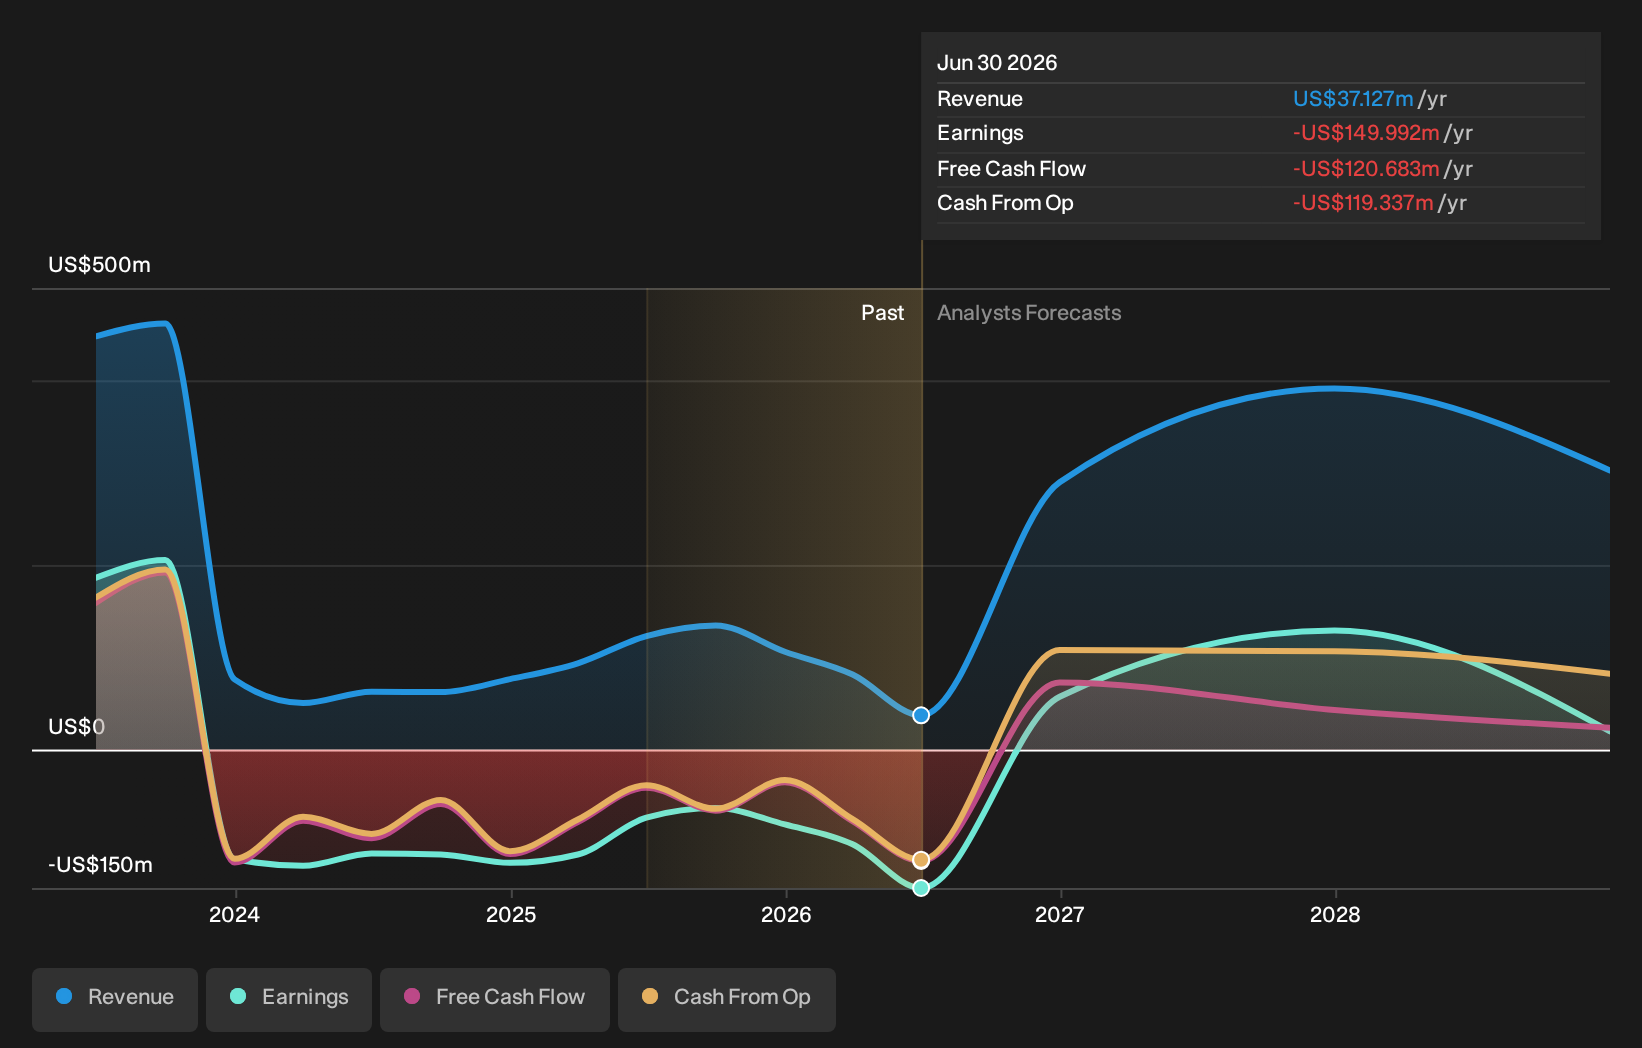The image size is (1642, 1048).
Task: Click the orange Cash From Op data marker
Action: pos(921,860)
